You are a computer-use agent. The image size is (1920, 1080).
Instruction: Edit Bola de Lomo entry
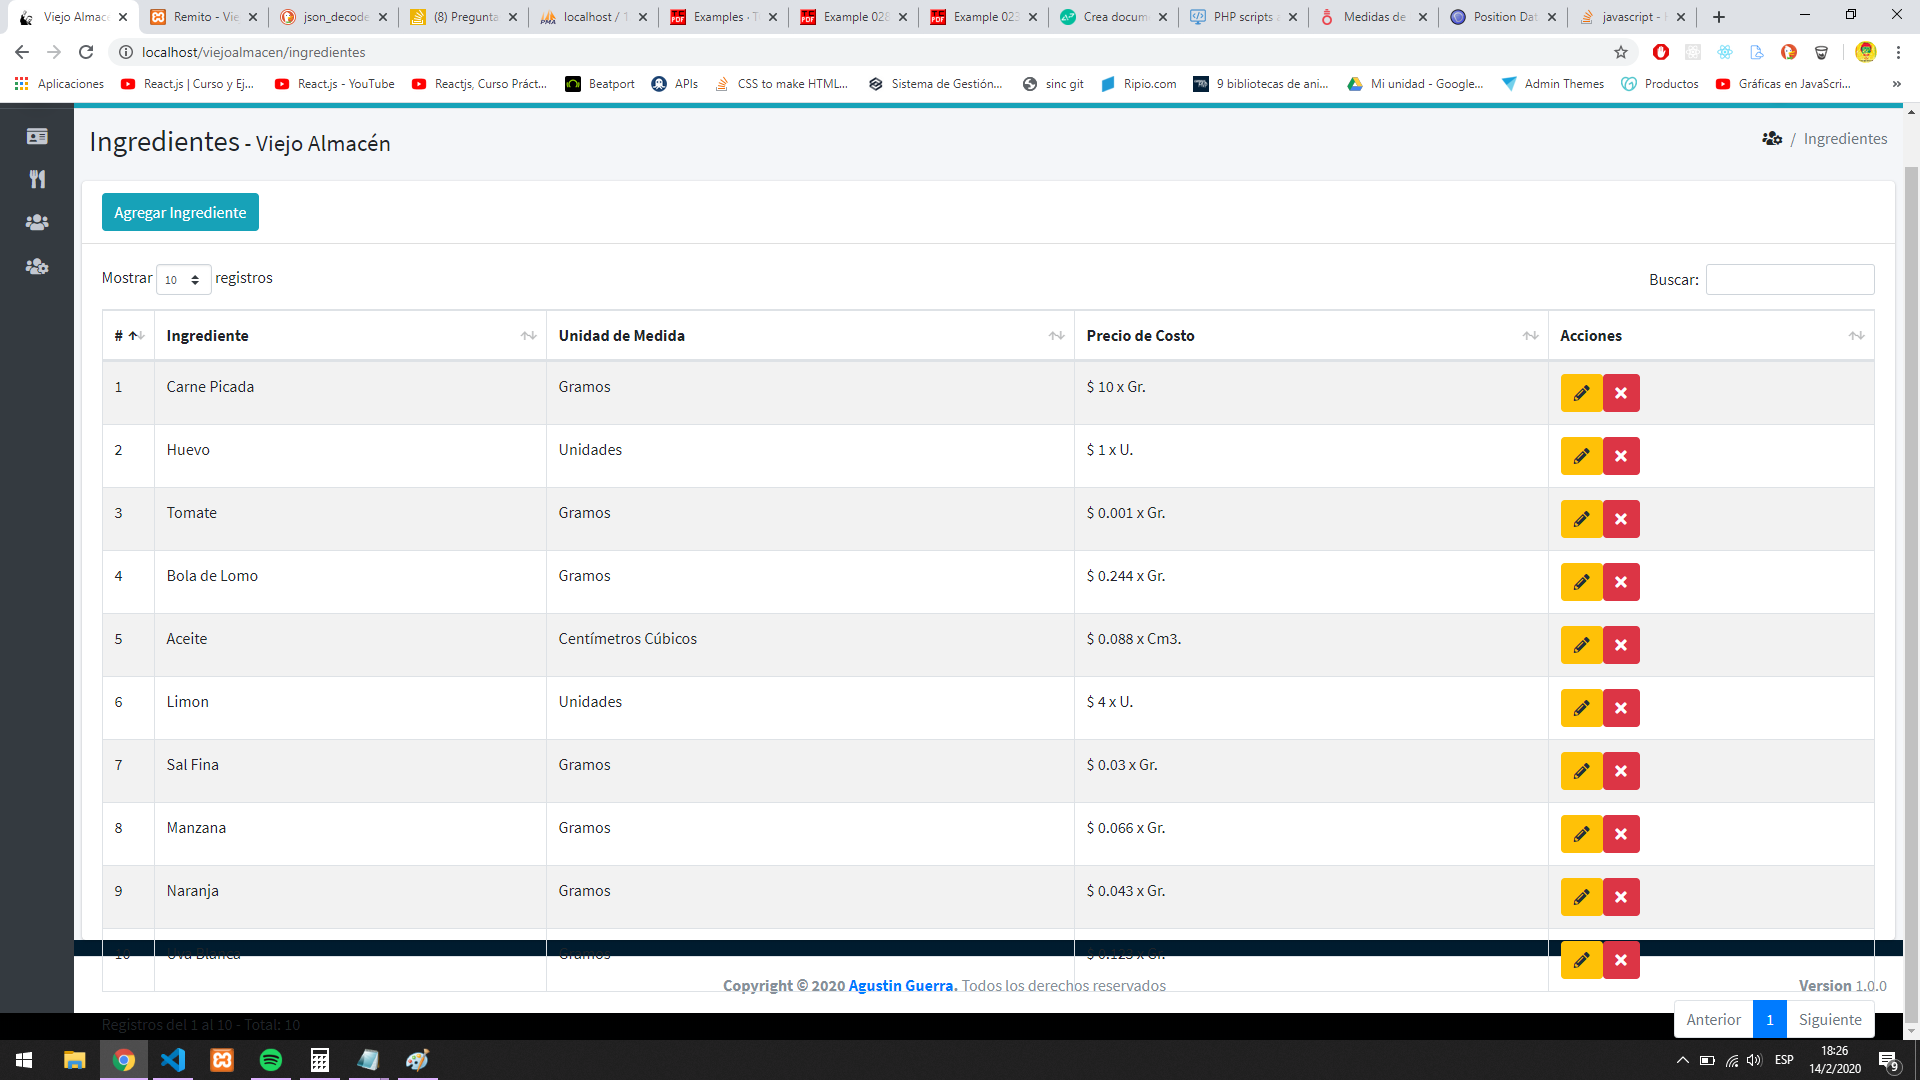1581,582
